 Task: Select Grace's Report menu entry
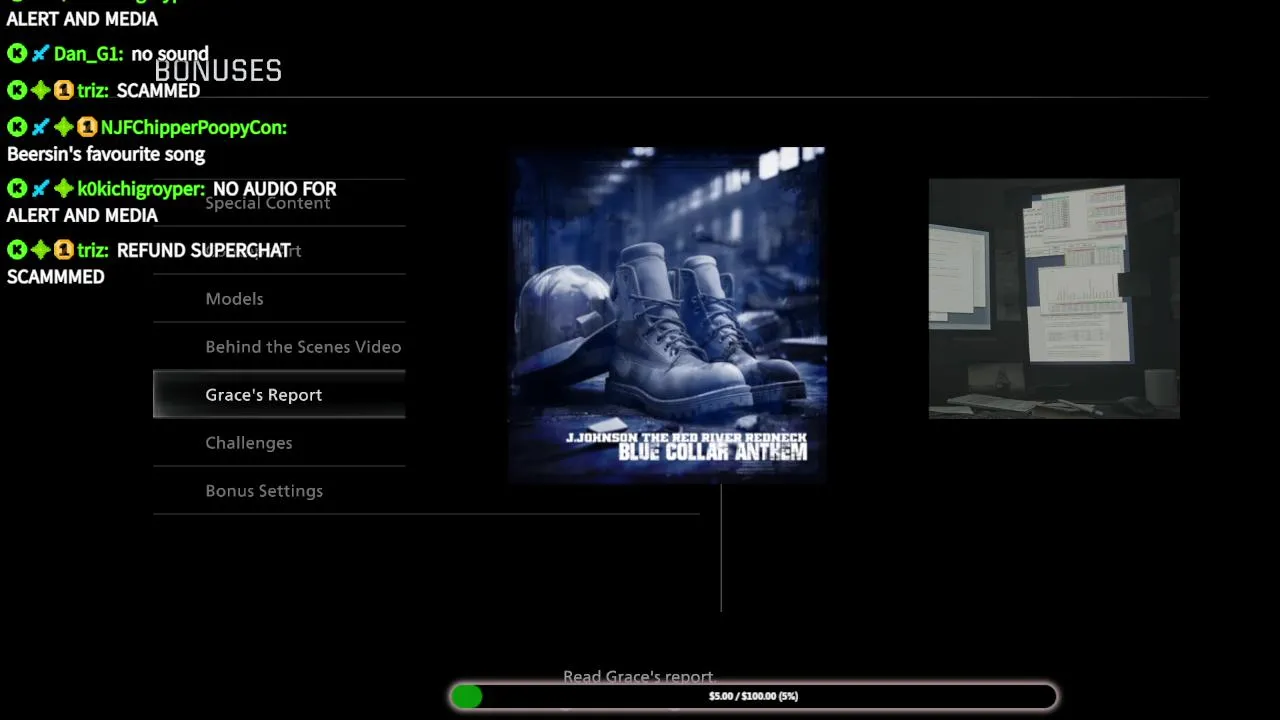coord(279,394)
